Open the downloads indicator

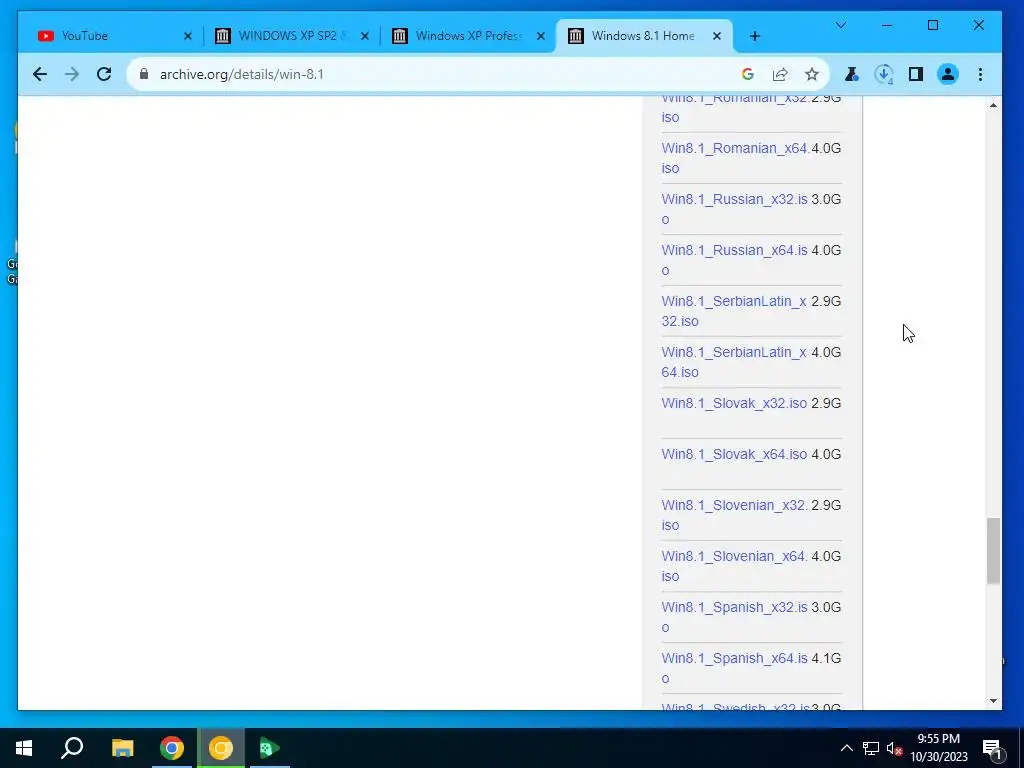click(884, 74)
